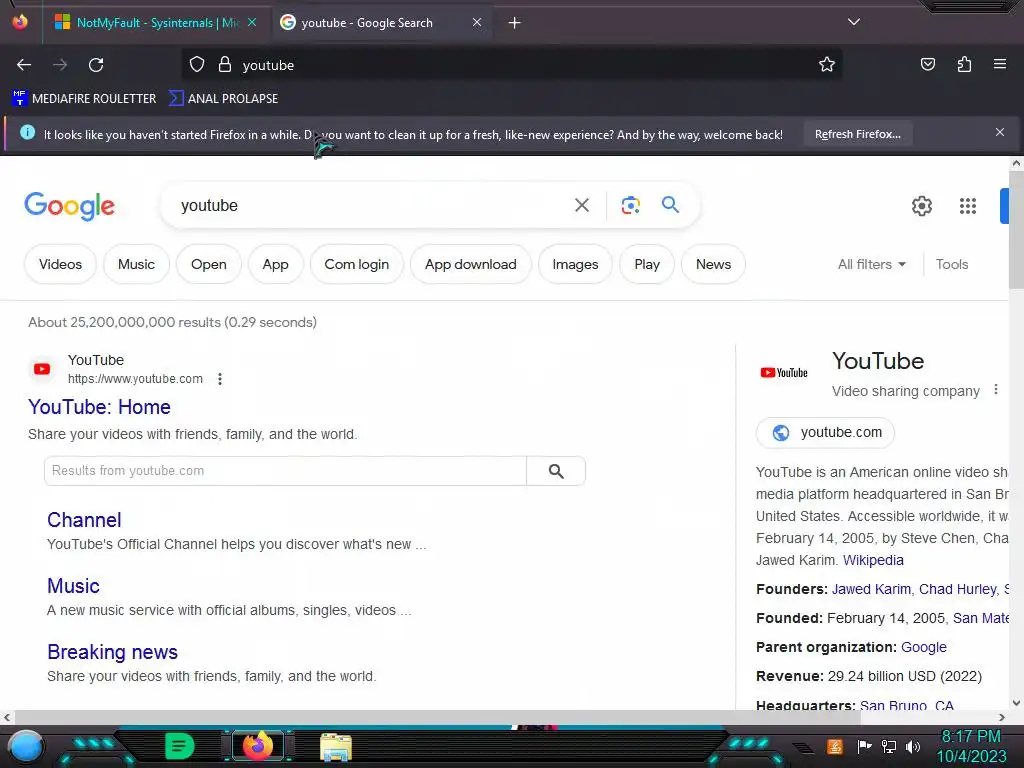
Task: Select the Images filter chip
Action: pyautogui.click(x=575, y=264)
